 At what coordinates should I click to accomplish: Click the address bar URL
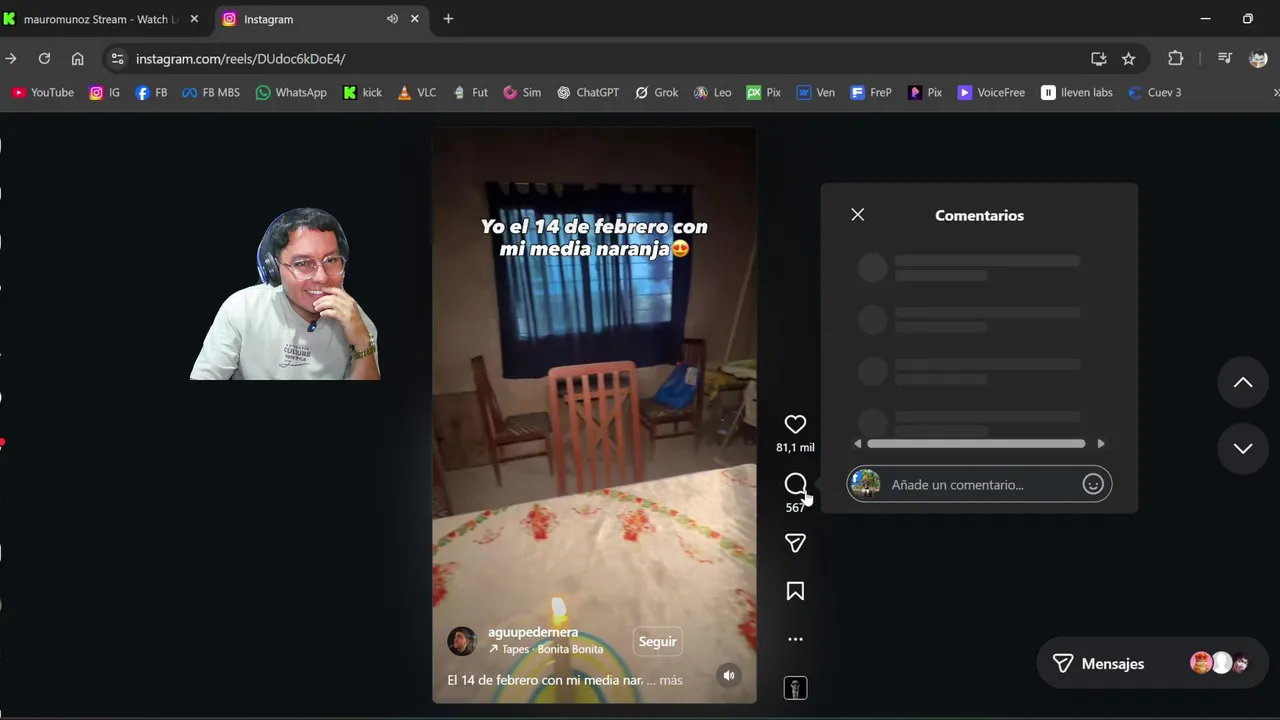click(x=240, y=59)
